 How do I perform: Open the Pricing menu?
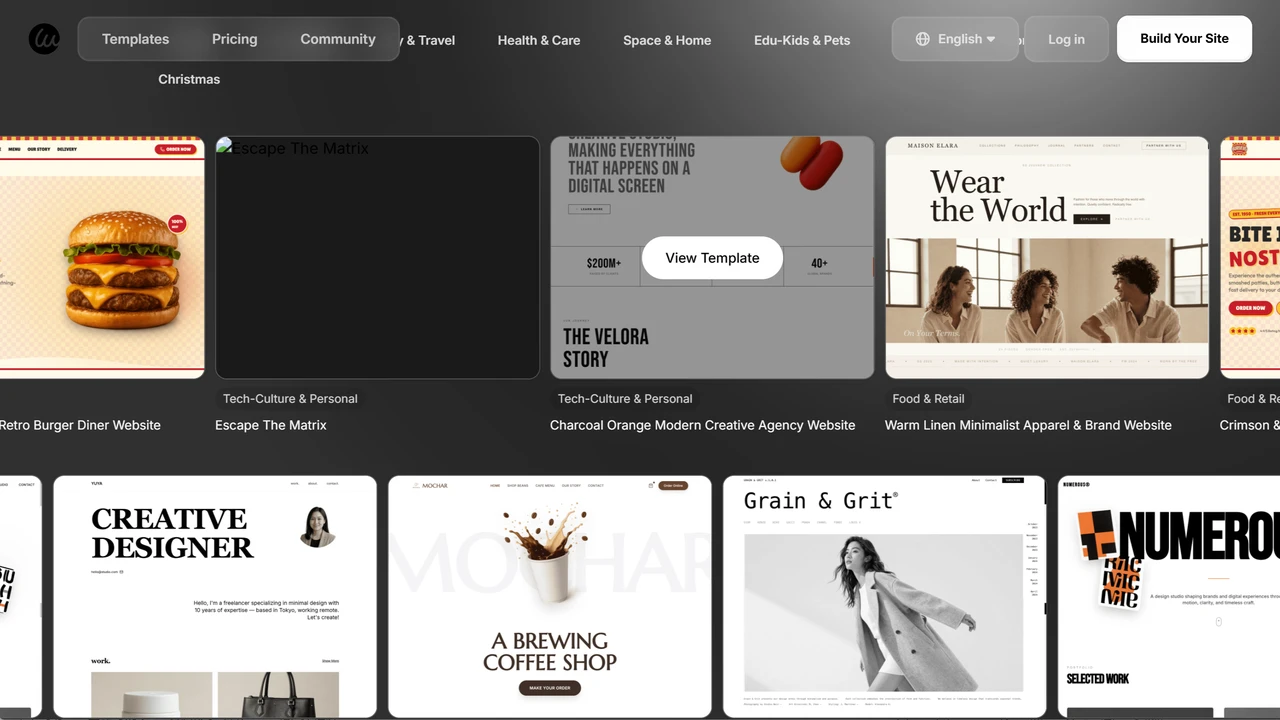tap(234, 39)
